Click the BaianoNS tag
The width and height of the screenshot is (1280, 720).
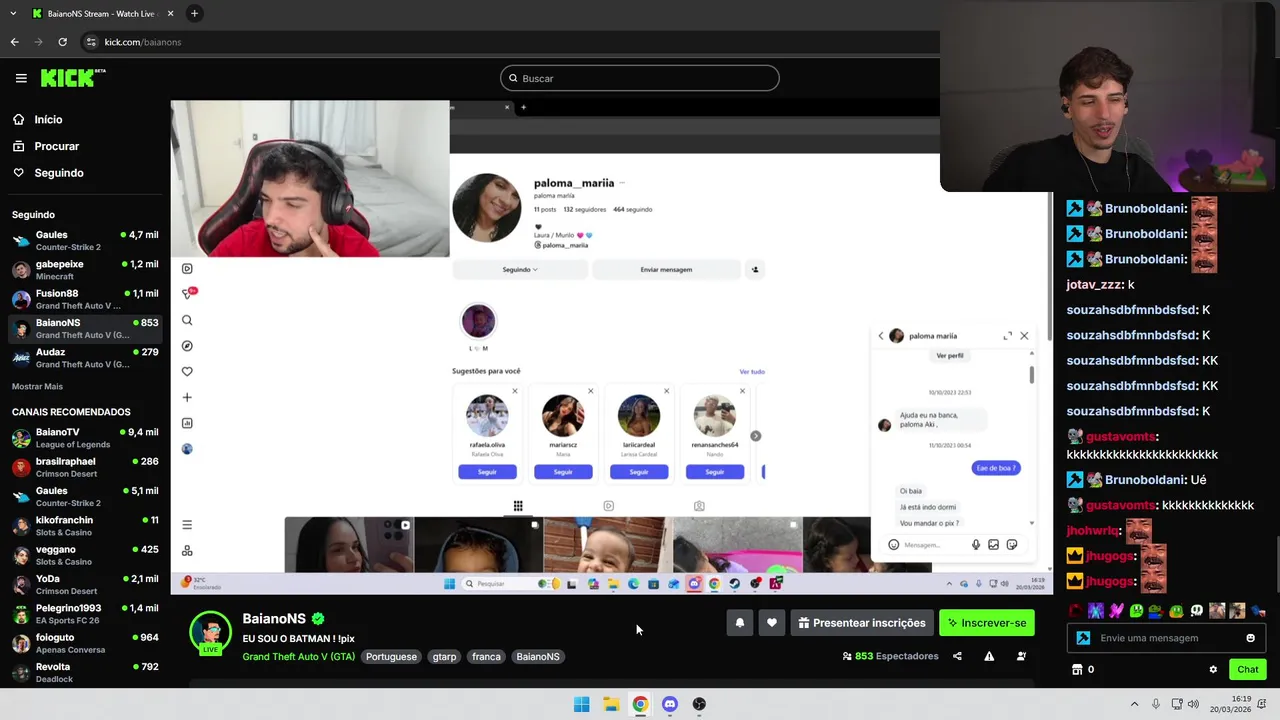pyautogui.click(x=538, y=657)
